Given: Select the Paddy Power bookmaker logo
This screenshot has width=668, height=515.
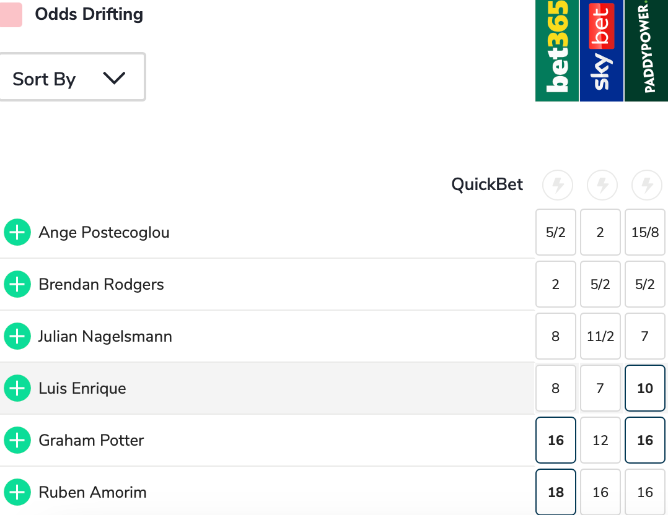Looking at the screenshot, I should pyautogui.click(x=646, y=50).
